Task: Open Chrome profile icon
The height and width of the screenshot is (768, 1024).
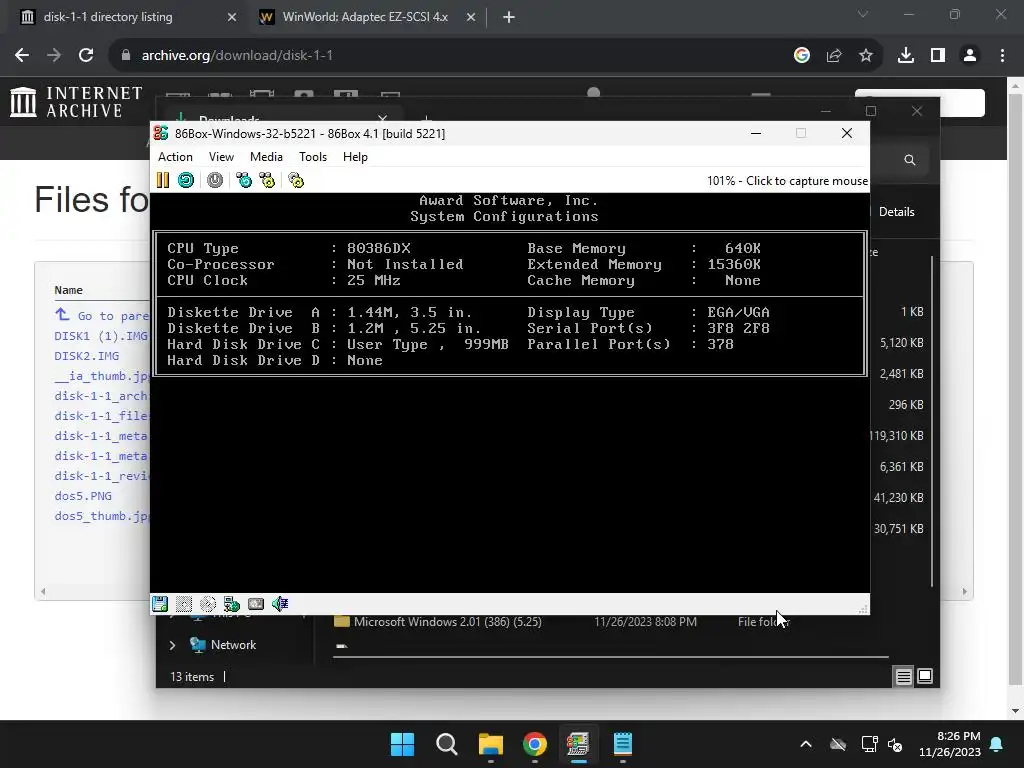Action: tap(970, 56)
